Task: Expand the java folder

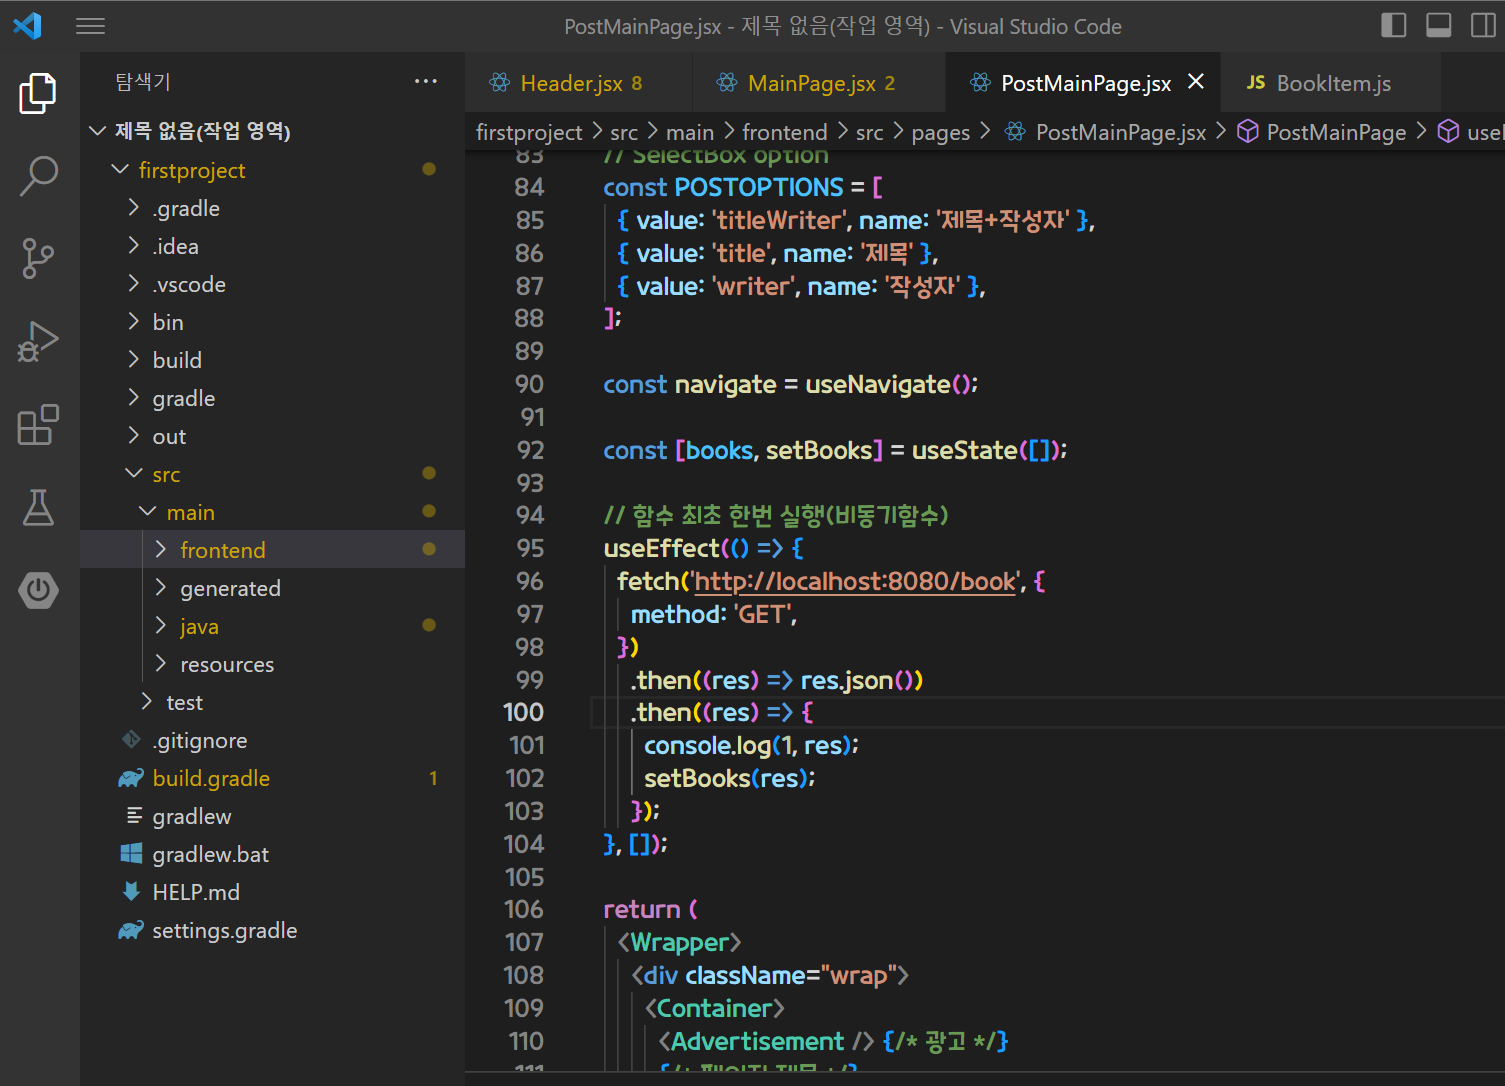Action: [199, 627]
